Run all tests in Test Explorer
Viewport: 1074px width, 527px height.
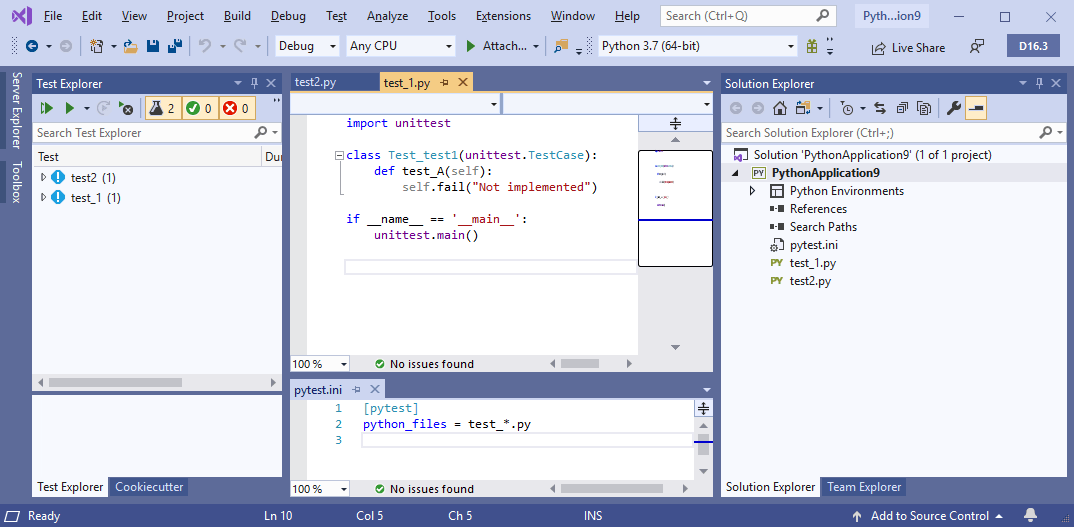pos(47,108)
